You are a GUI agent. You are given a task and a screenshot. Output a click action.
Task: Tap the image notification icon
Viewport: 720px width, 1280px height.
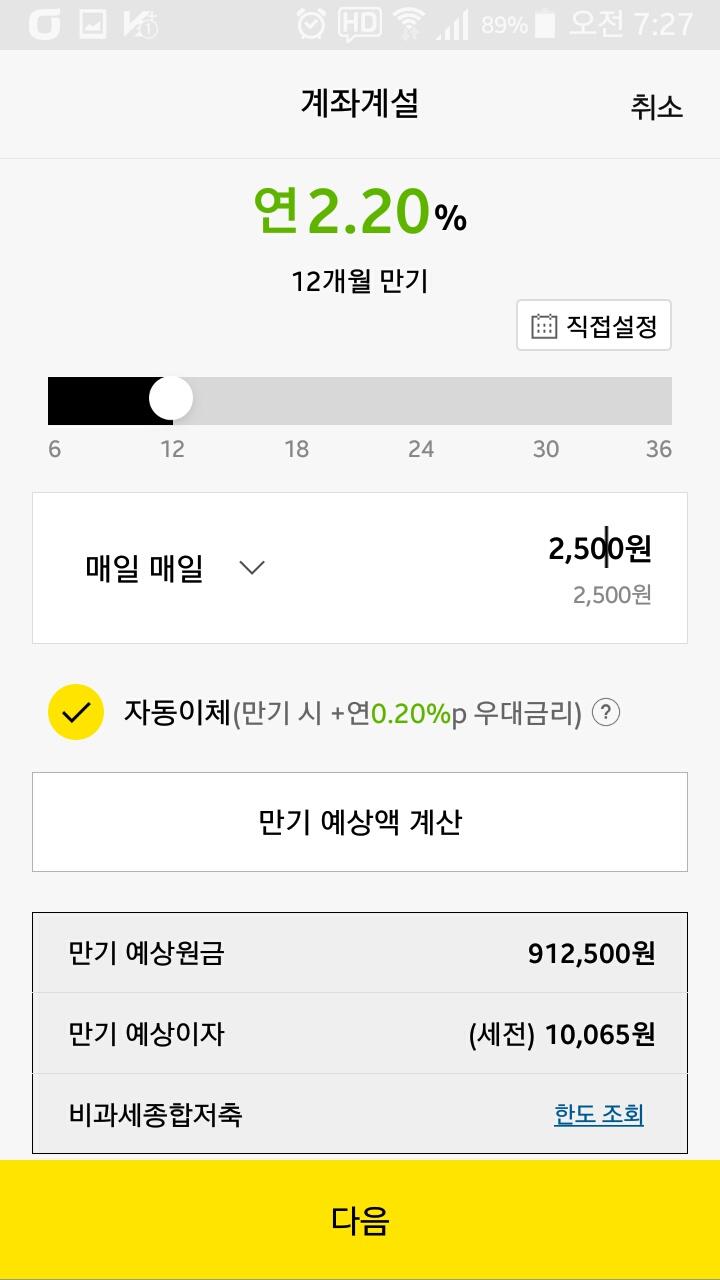tap(93, 24)
